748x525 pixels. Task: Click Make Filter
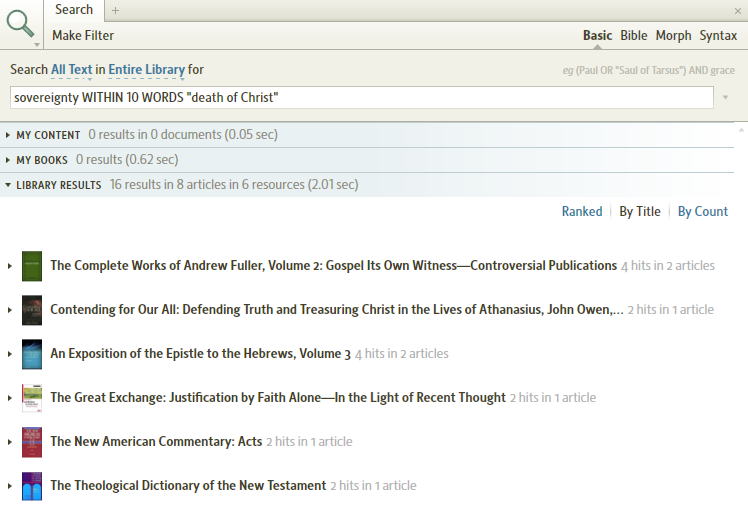[x=83, y=35]
